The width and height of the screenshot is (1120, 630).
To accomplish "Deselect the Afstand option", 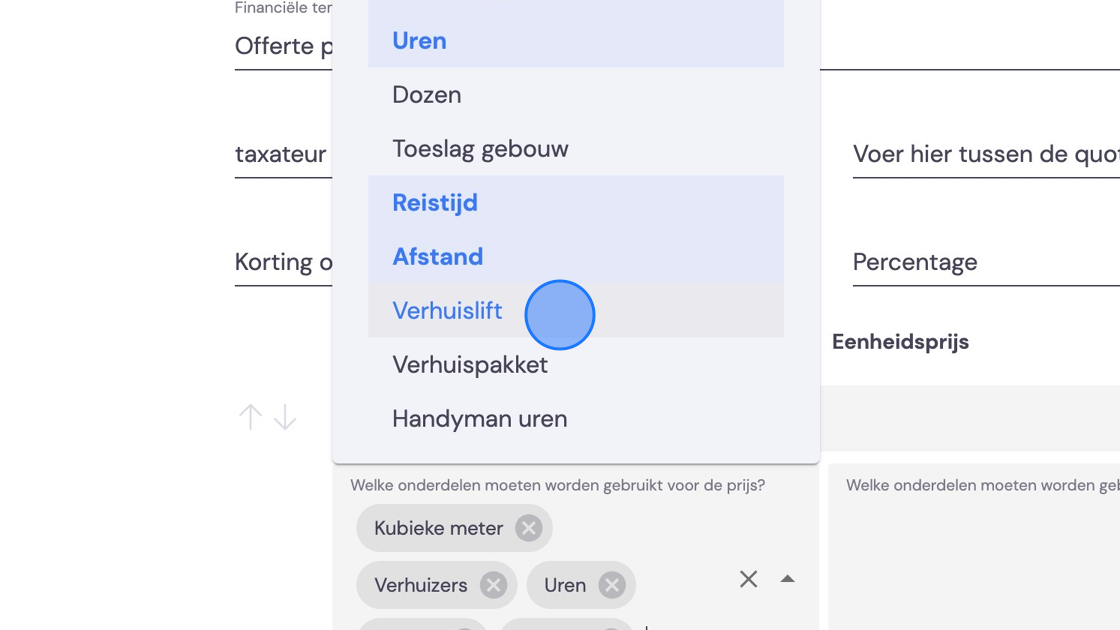I will [576, 257].
